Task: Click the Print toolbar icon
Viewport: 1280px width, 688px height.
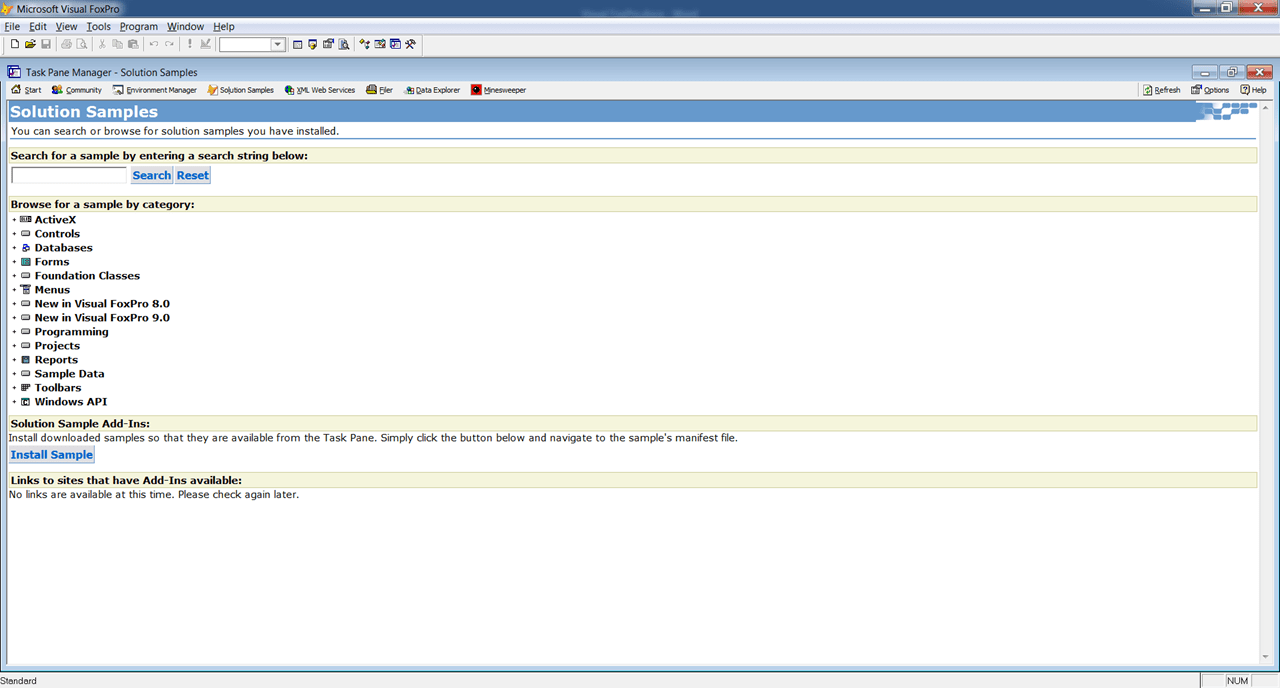Action: tap(66, 44)
